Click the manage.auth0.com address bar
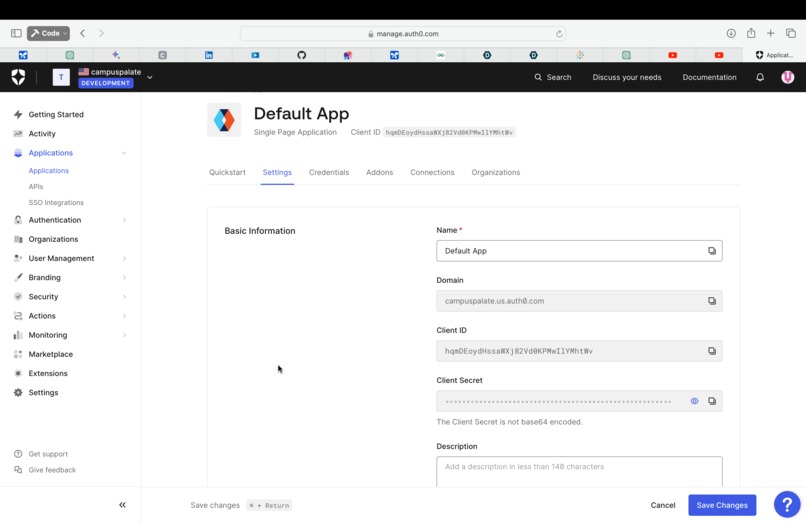The image size is (806, 523). coord(403,34)
